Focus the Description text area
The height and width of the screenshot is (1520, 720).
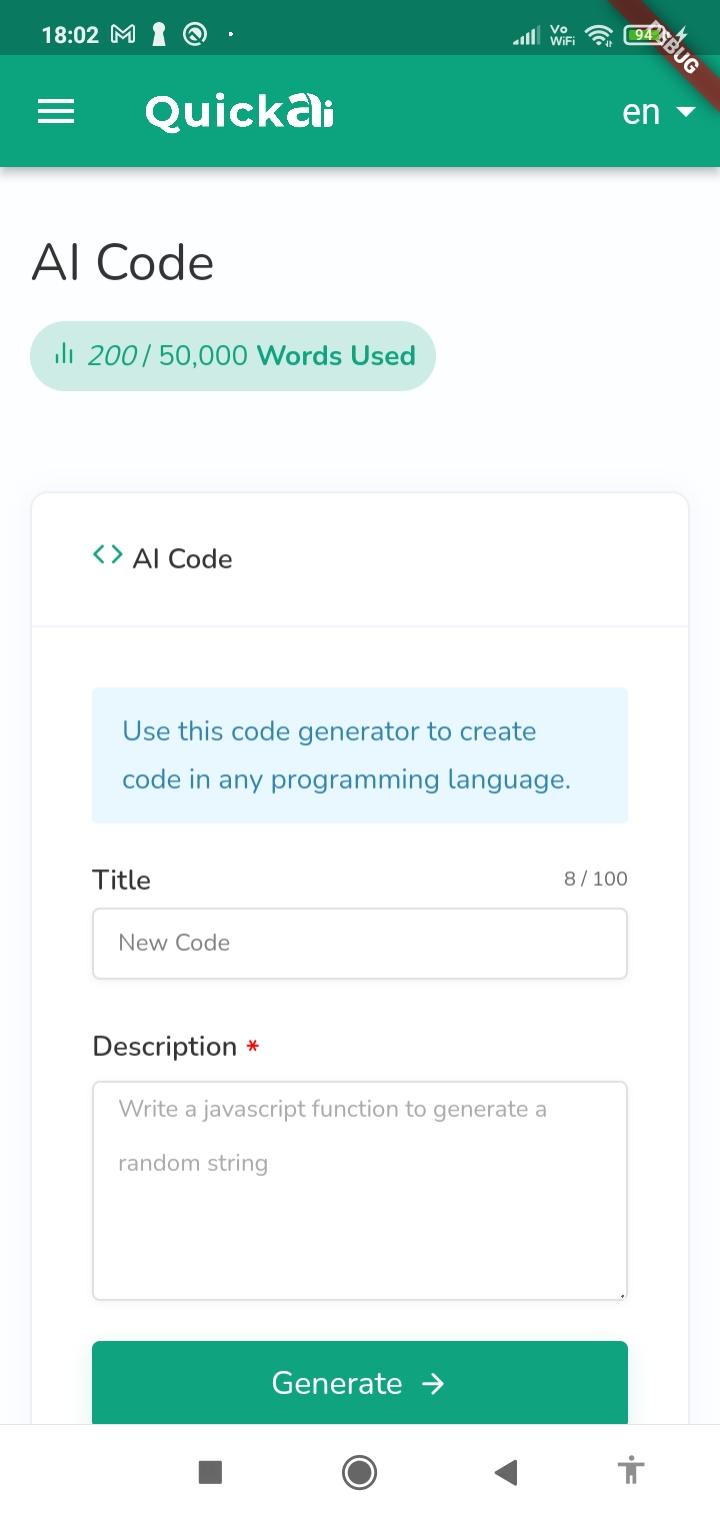(360, 1190)
